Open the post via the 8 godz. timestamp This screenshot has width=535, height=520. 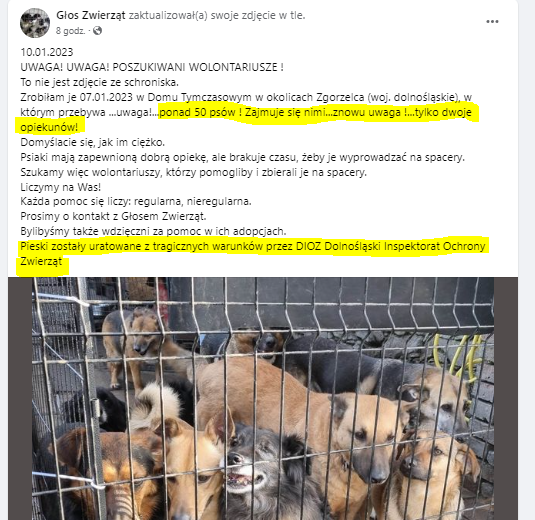pos(70,31)
